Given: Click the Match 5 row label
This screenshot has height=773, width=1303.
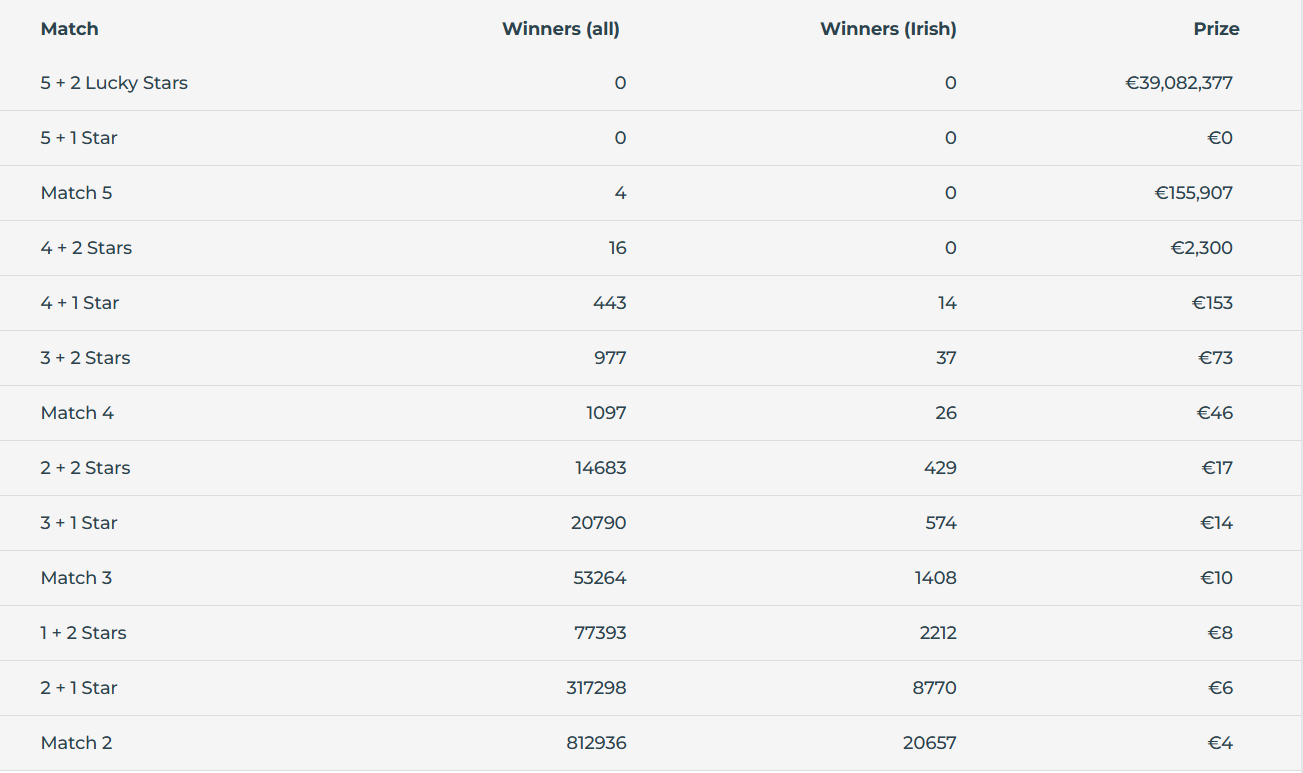Looking at the screenshot, I should coord(76,193).
